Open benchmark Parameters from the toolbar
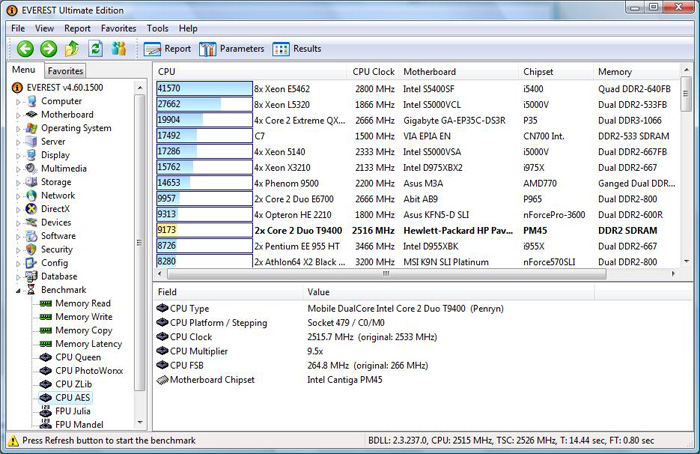Image resolution: width=700 pixels, height=454 pixels. click(232, 48)
